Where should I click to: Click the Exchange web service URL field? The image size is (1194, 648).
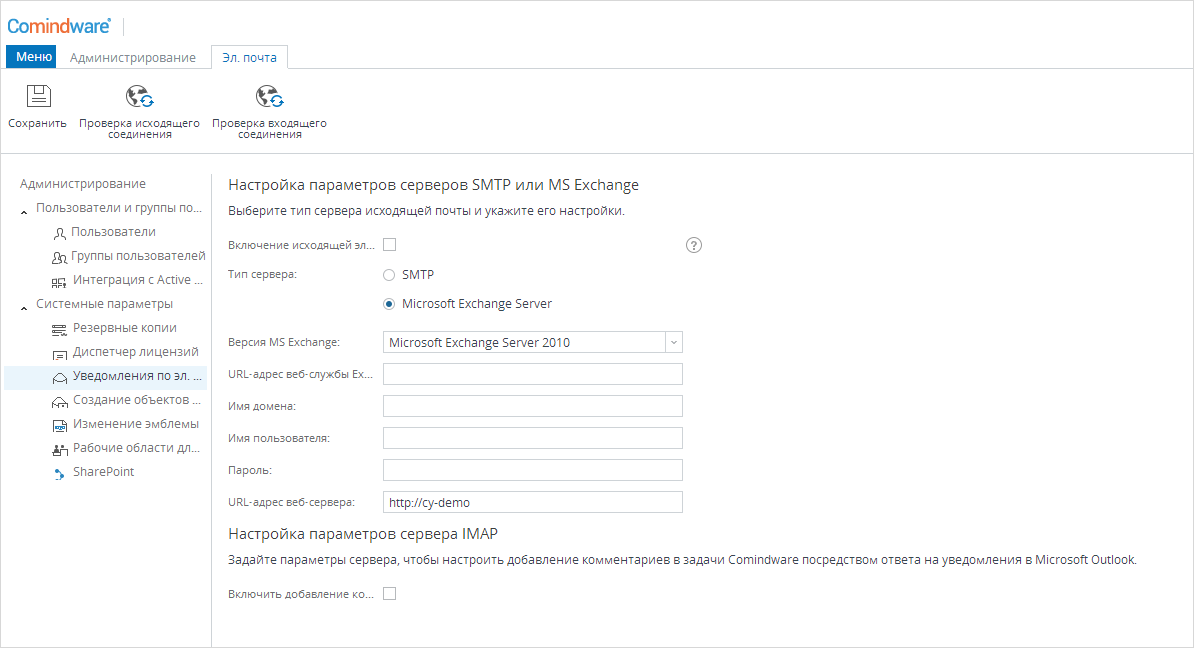(532, 374)
